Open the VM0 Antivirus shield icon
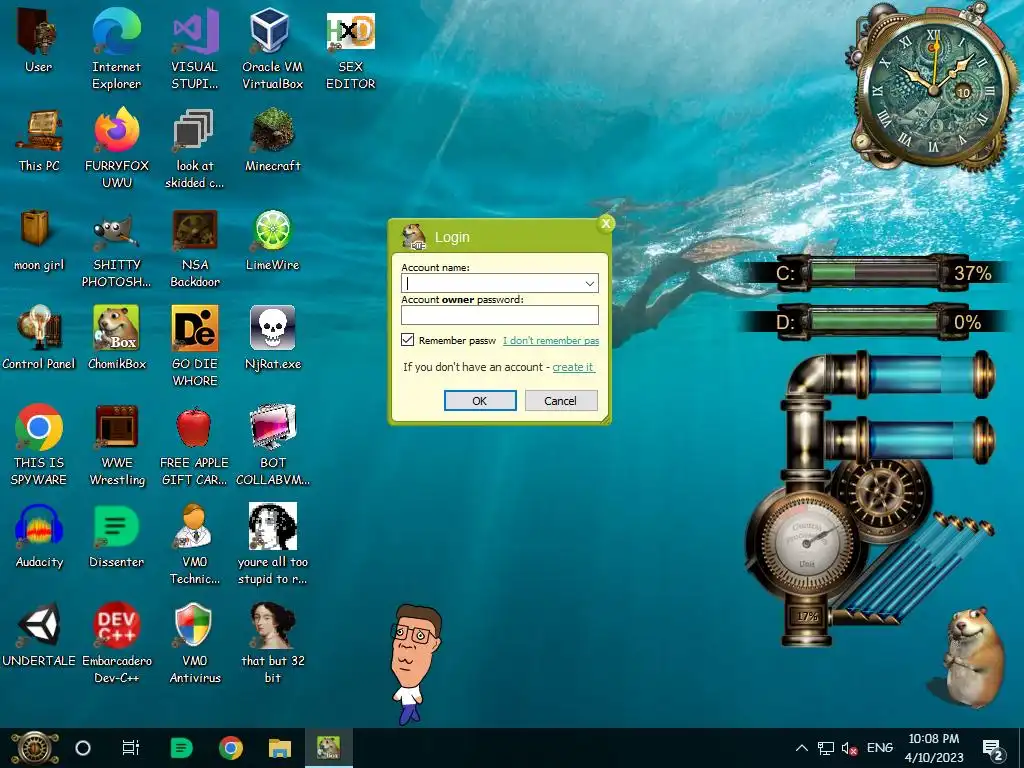The image size is (1024, 768). point(195,643)
